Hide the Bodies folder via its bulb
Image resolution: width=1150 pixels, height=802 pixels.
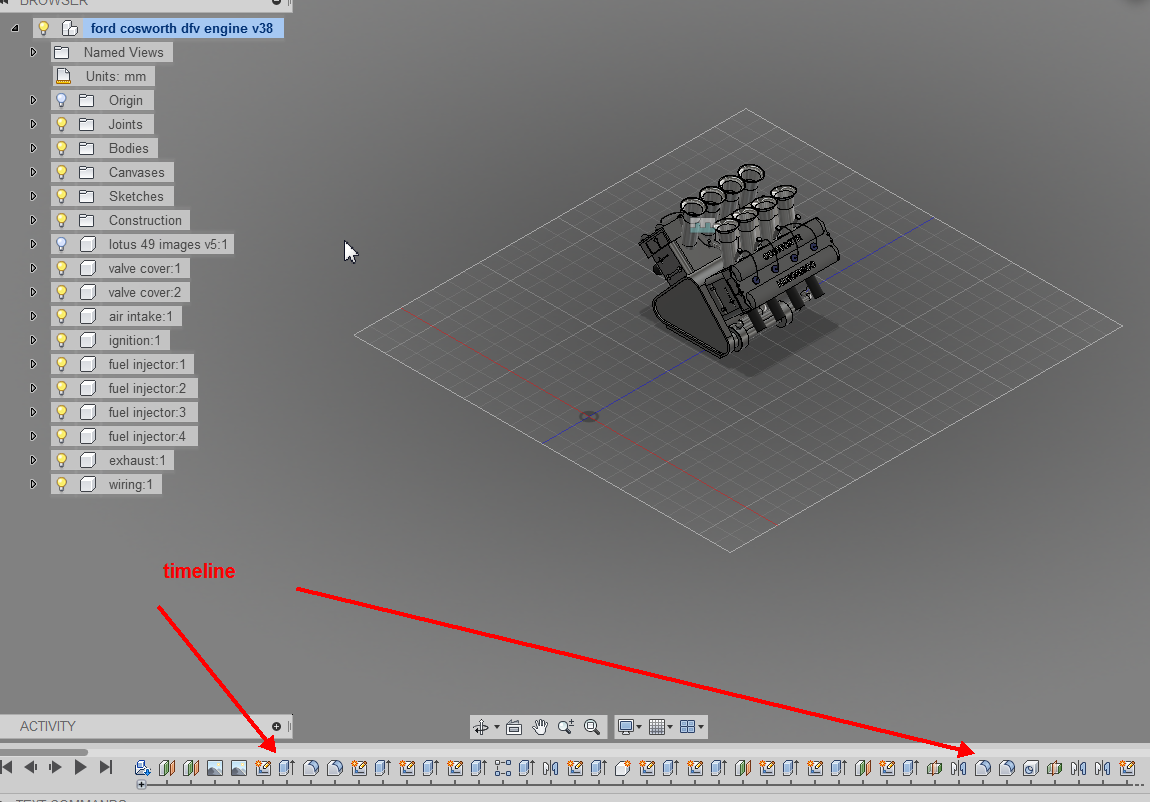tap(62, 149)
